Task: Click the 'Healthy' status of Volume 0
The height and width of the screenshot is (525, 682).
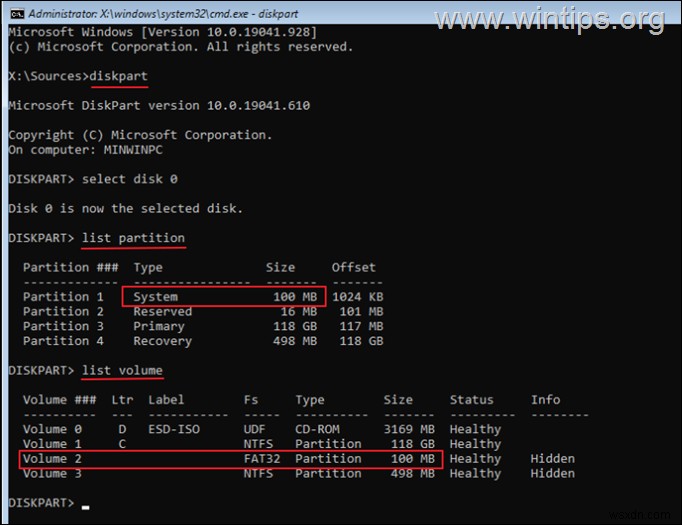Action: [x=475, y=430]
